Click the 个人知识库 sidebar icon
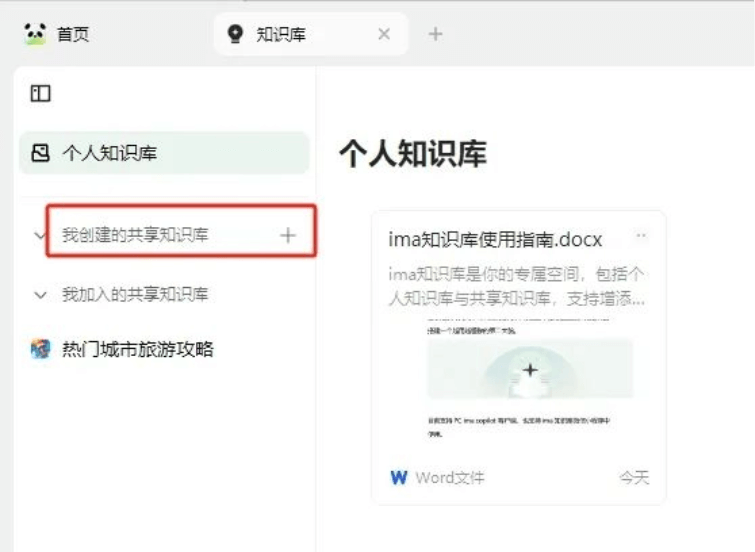Viewport: 755px width, 552px height. (40, 153)
